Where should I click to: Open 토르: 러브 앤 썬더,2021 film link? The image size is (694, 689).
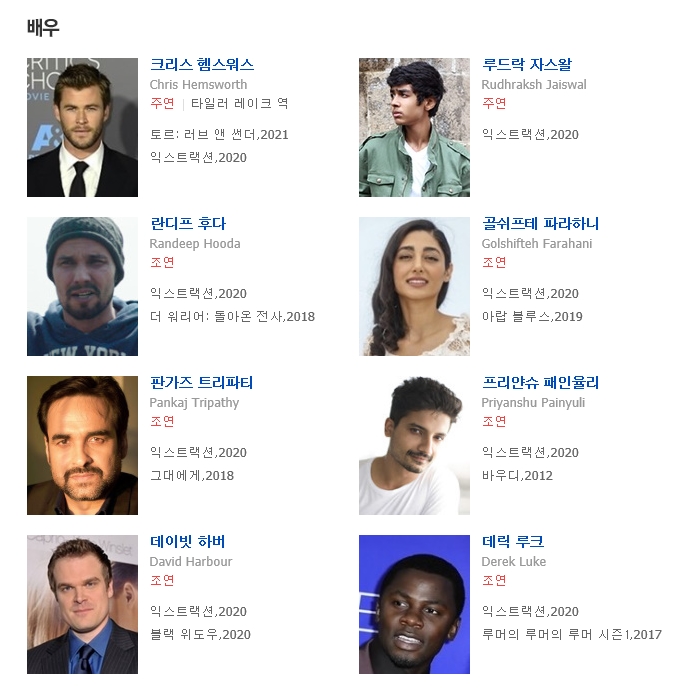(x=219, y=135)
